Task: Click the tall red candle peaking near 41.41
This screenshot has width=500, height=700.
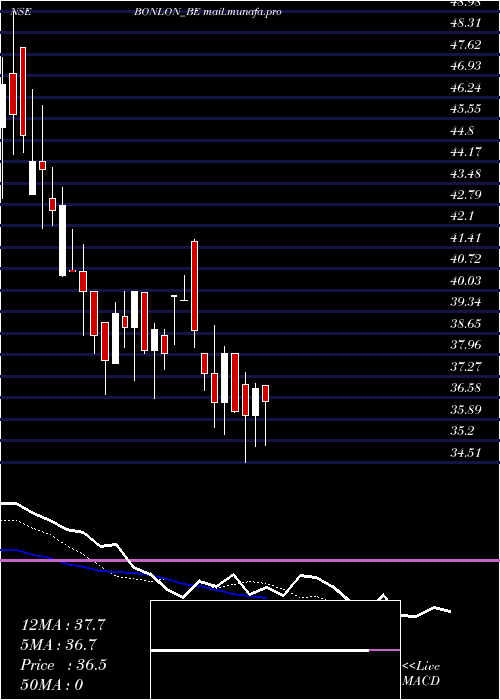Action: 194,286
